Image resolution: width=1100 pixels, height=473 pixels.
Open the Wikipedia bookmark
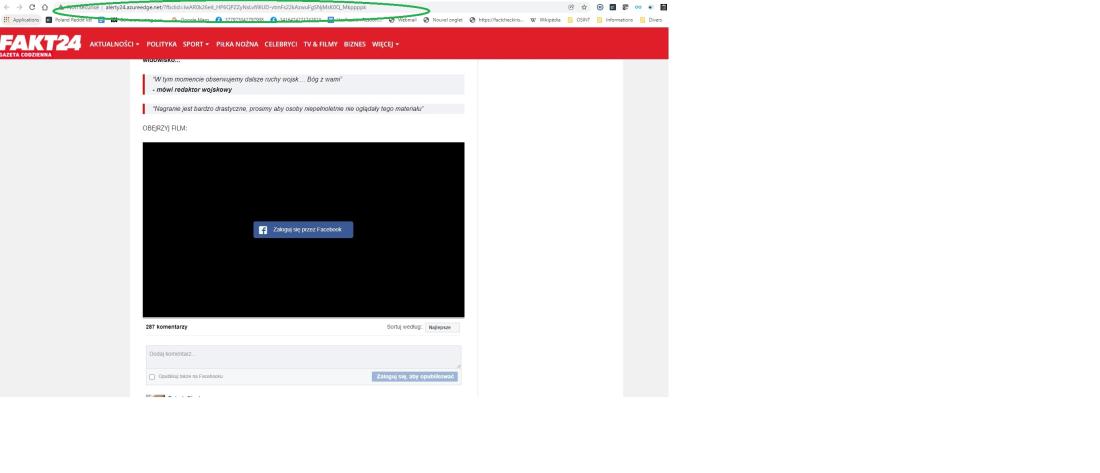[546, 20]
